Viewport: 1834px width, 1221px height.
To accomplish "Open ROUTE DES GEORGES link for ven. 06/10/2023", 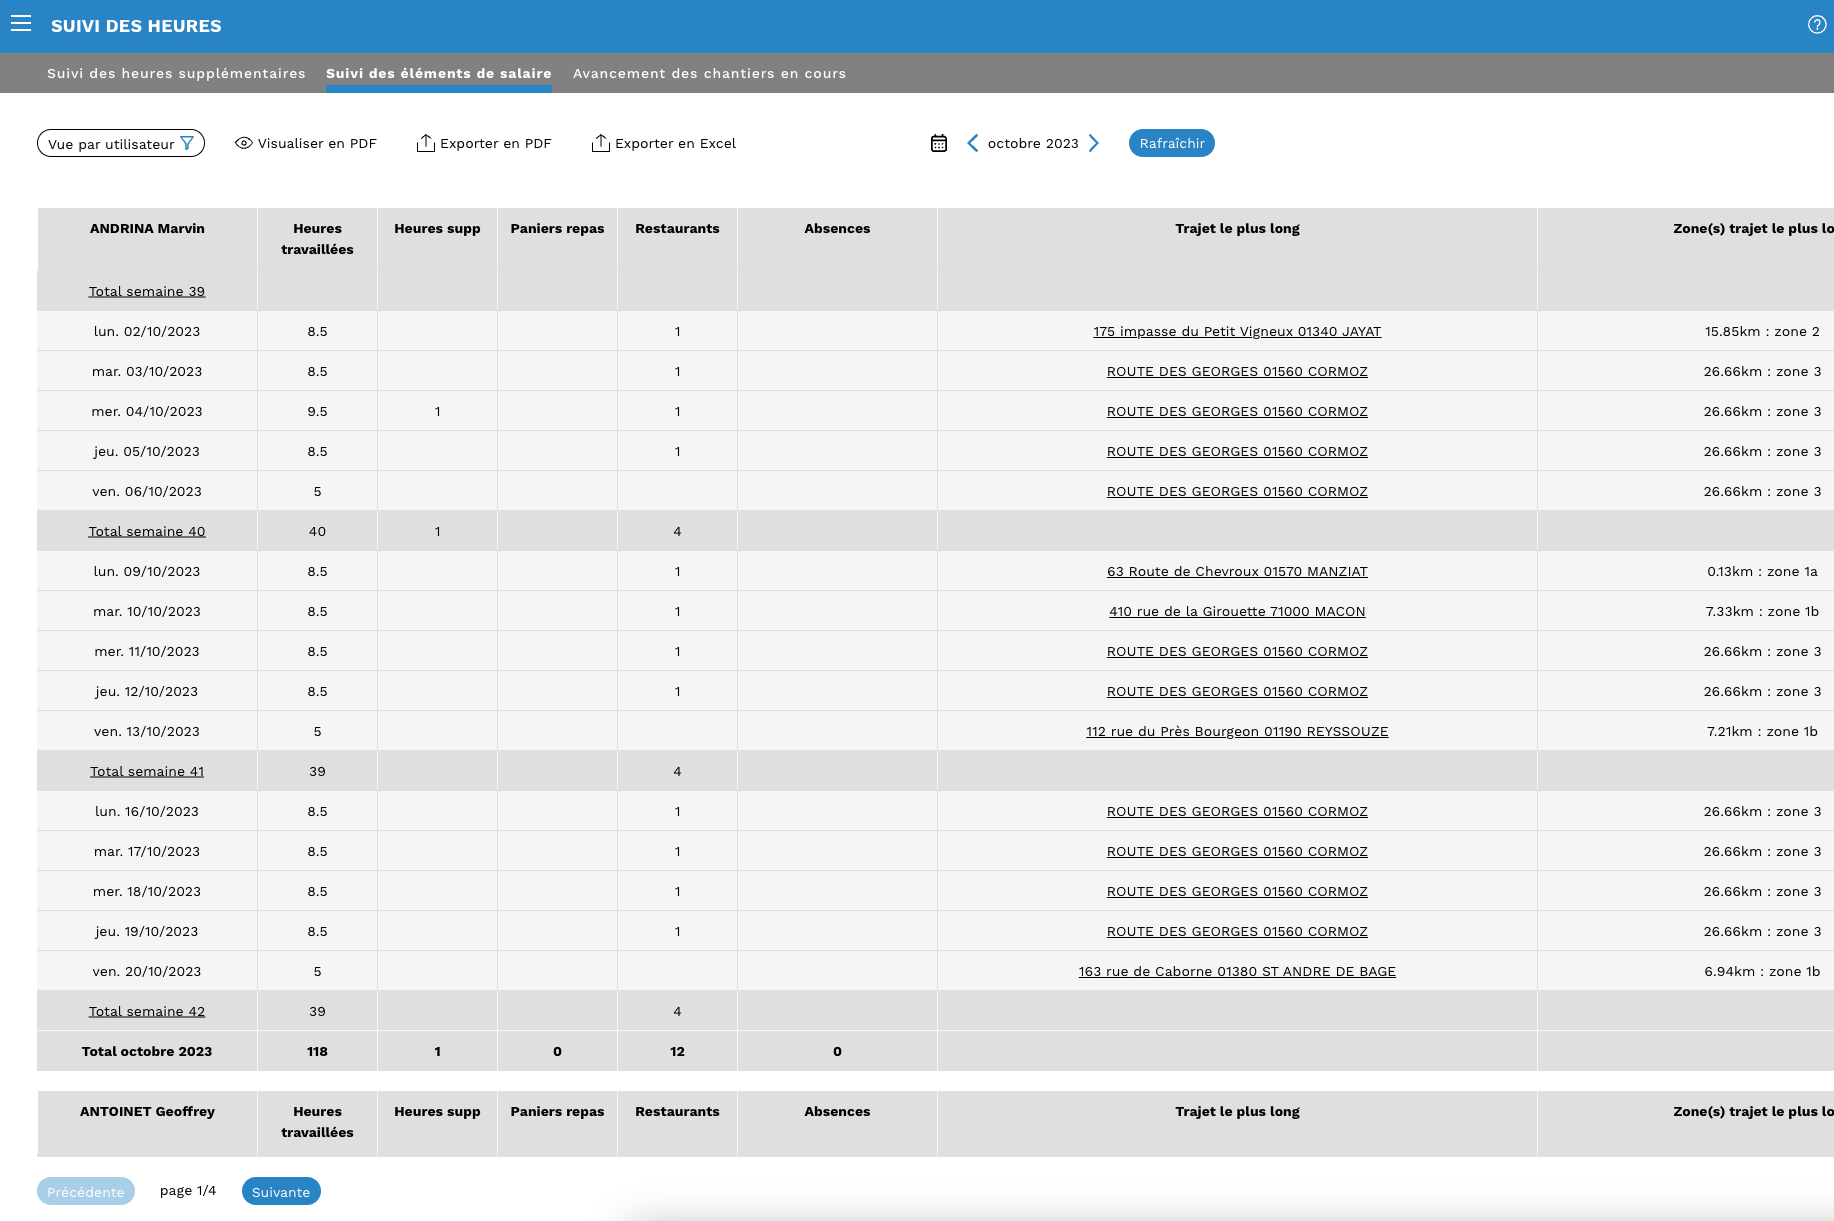I will click(x=1237, y=491).
